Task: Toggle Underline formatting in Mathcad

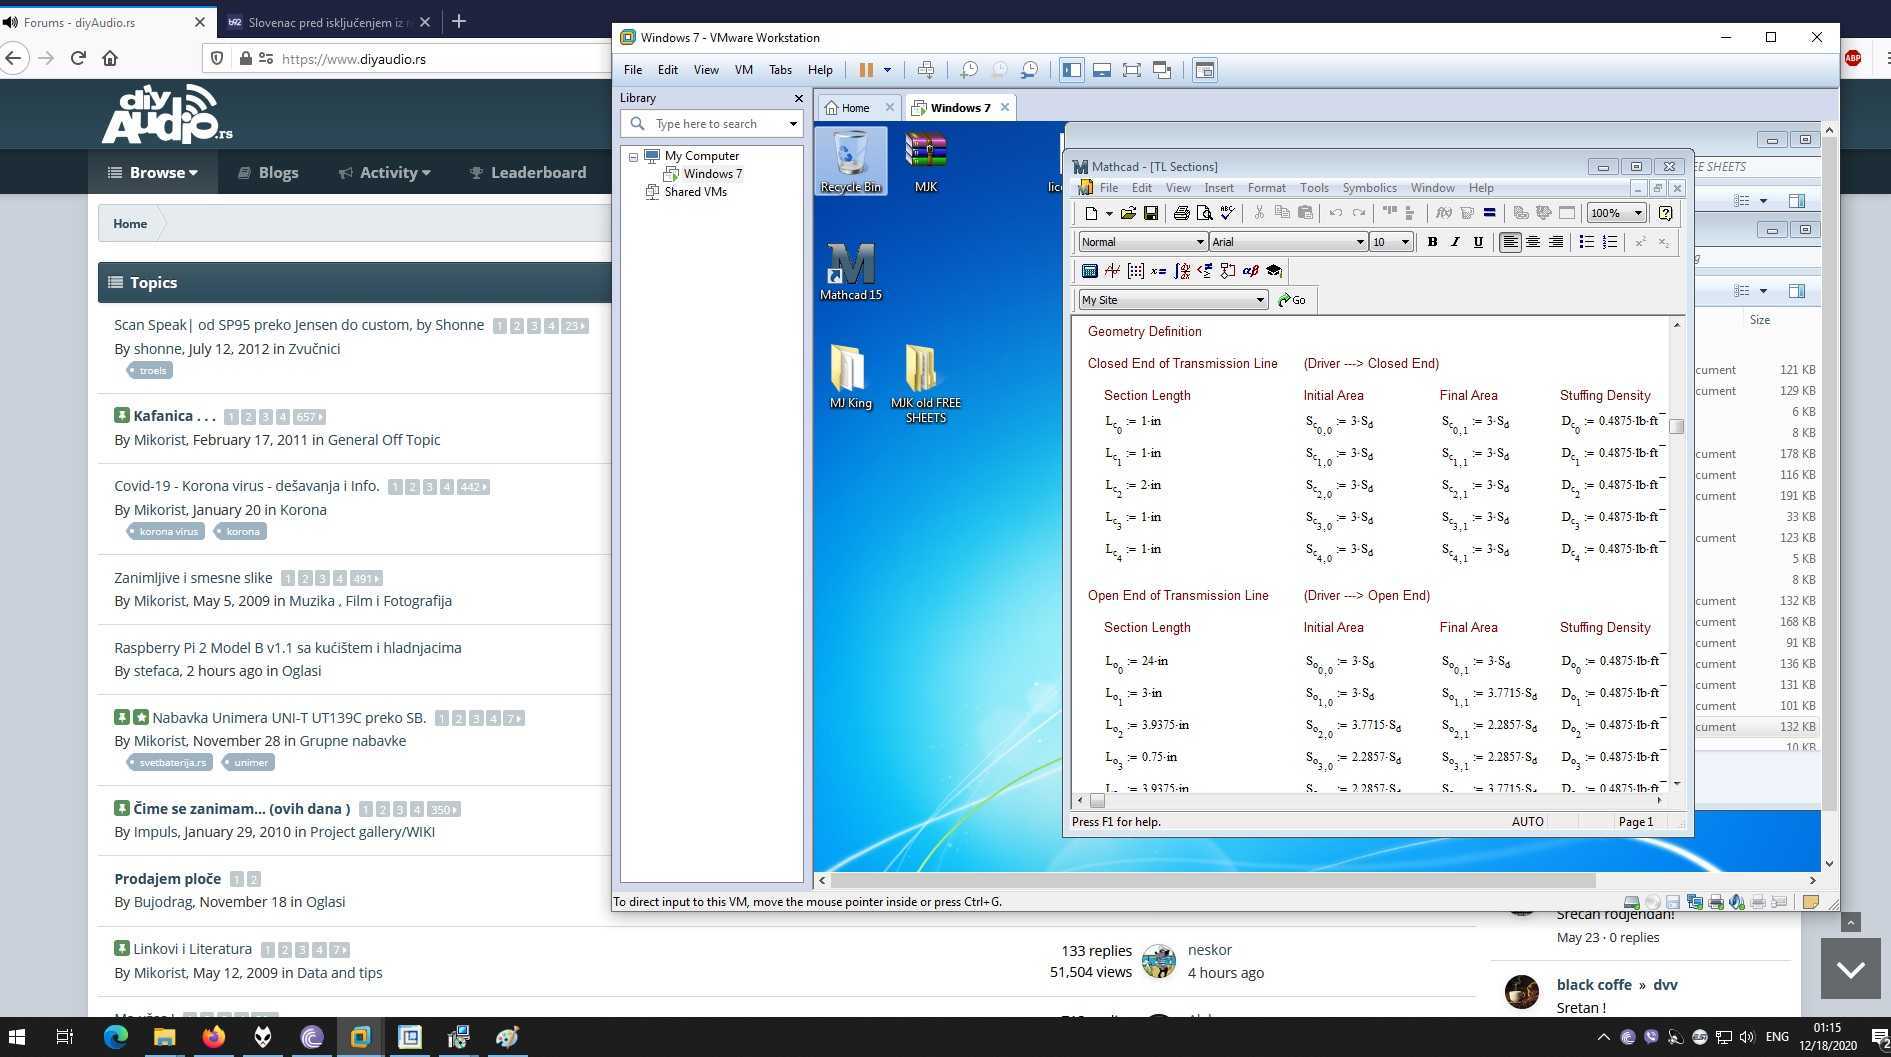Action: coord(1478,242)
